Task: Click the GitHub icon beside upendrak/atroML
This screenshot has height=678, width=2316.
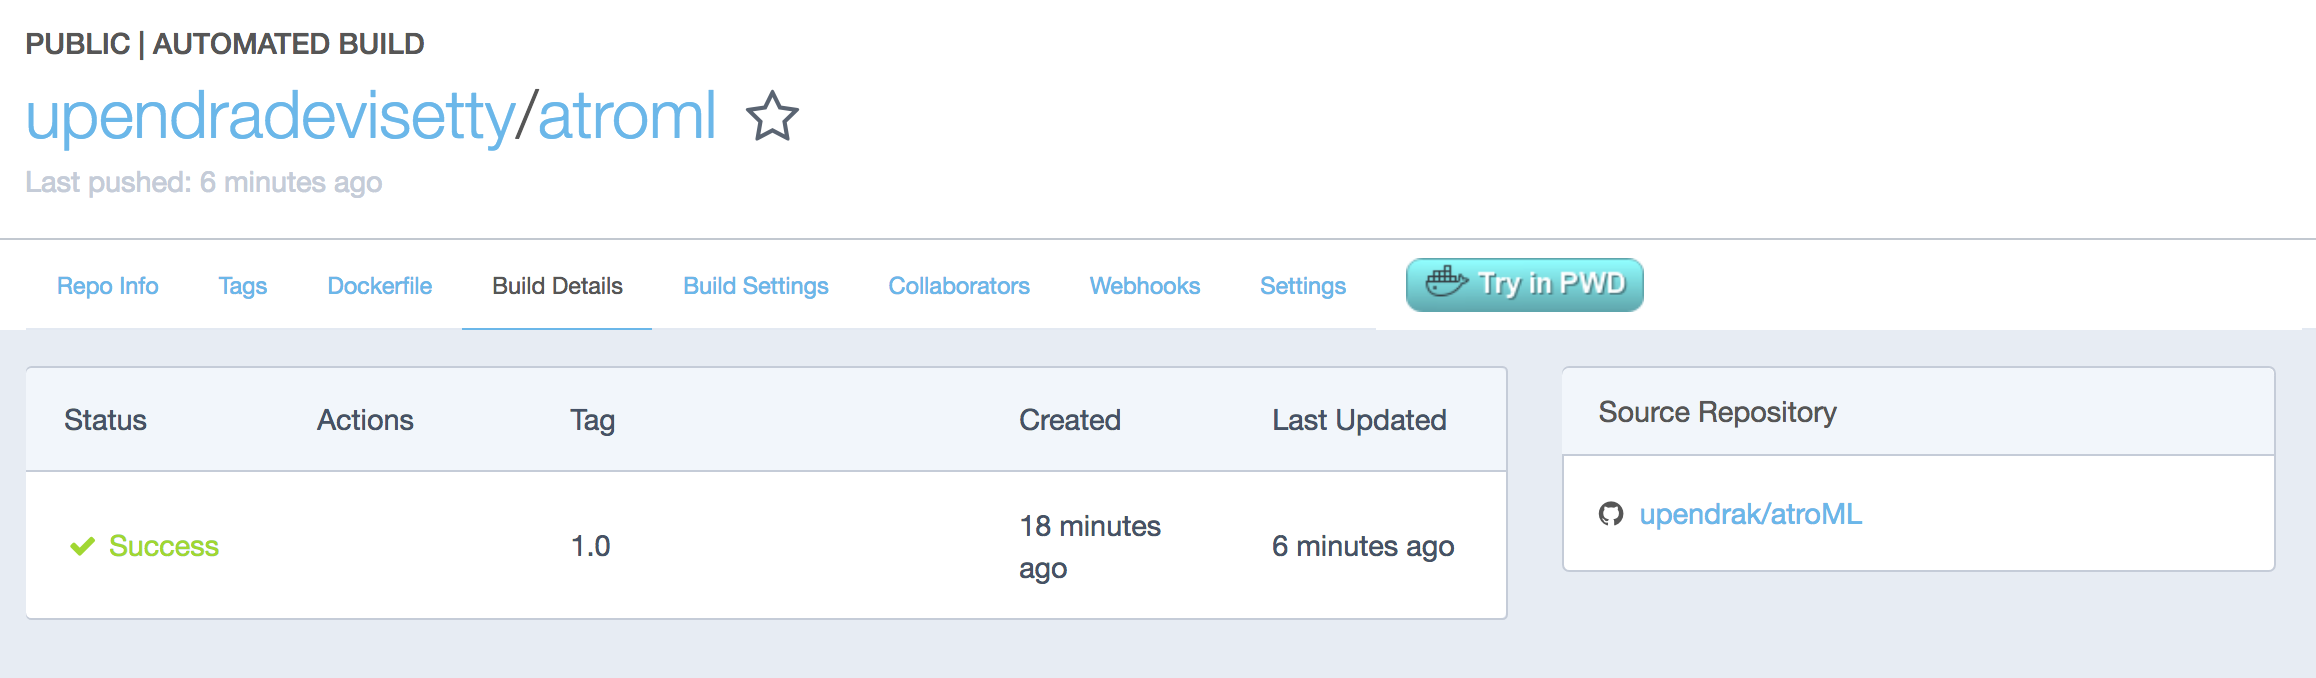Action: tap(1611, 514)
